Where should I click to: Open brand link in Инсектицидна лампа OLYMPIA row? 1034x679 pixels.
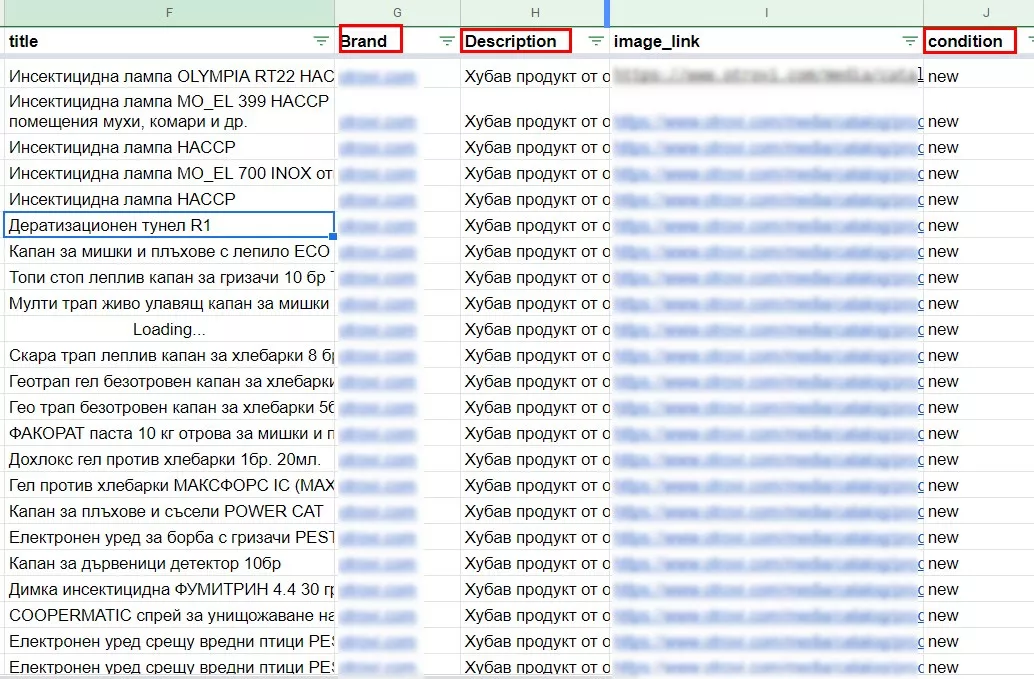377,77
